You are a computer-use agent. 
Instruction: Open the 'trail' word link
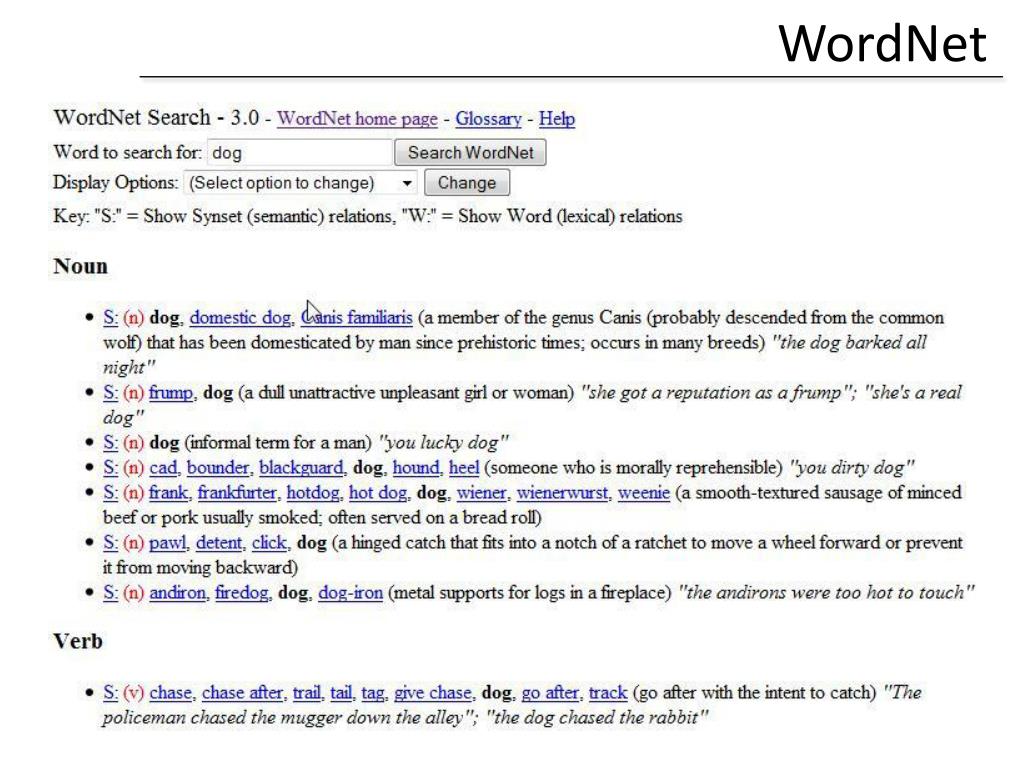point(307,693)
